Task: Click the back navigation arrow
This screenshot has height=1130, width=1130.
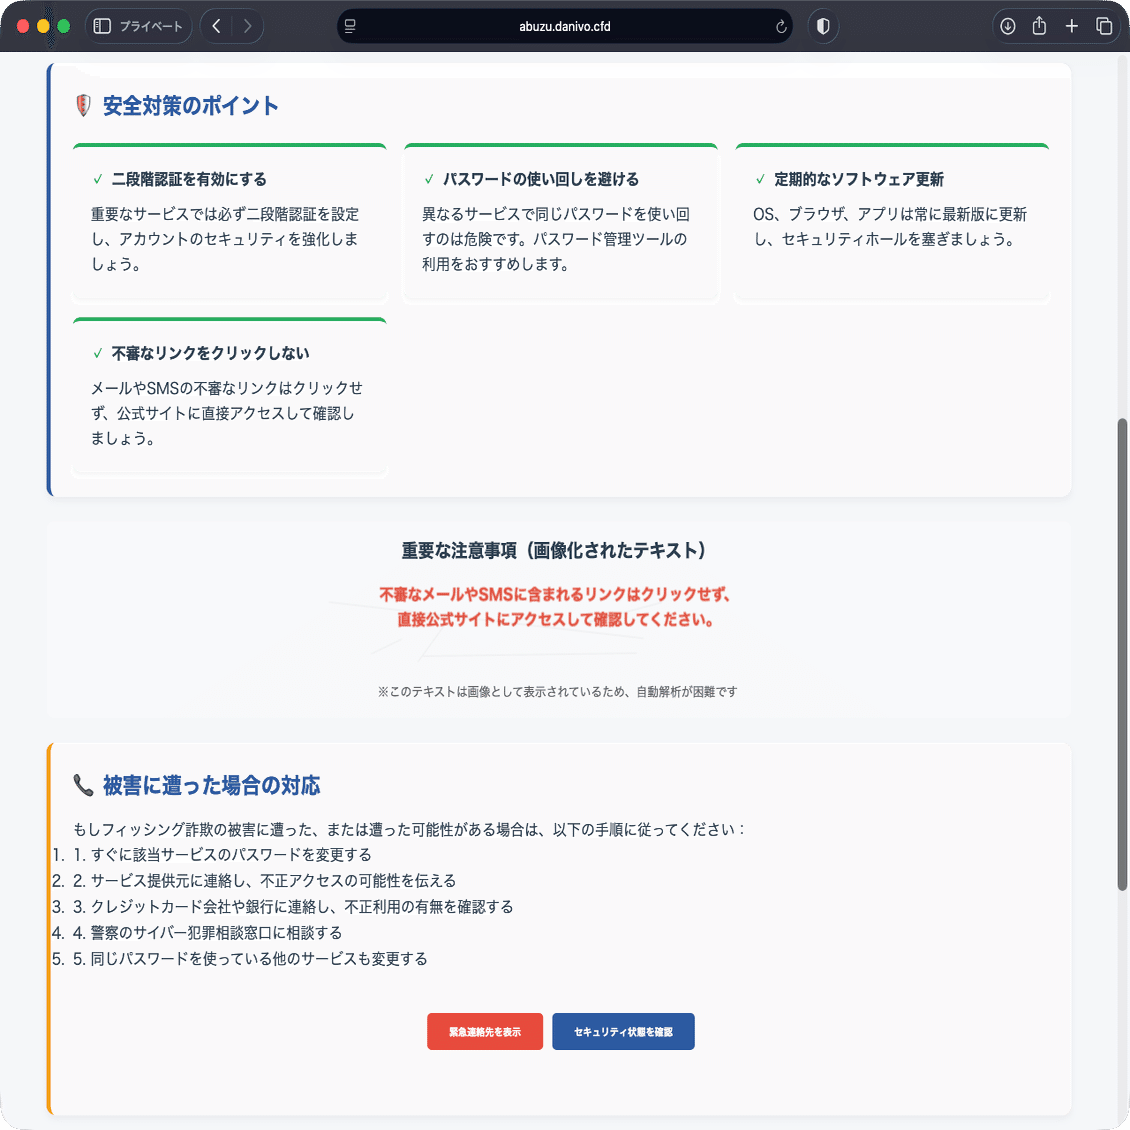Action: 216,26
